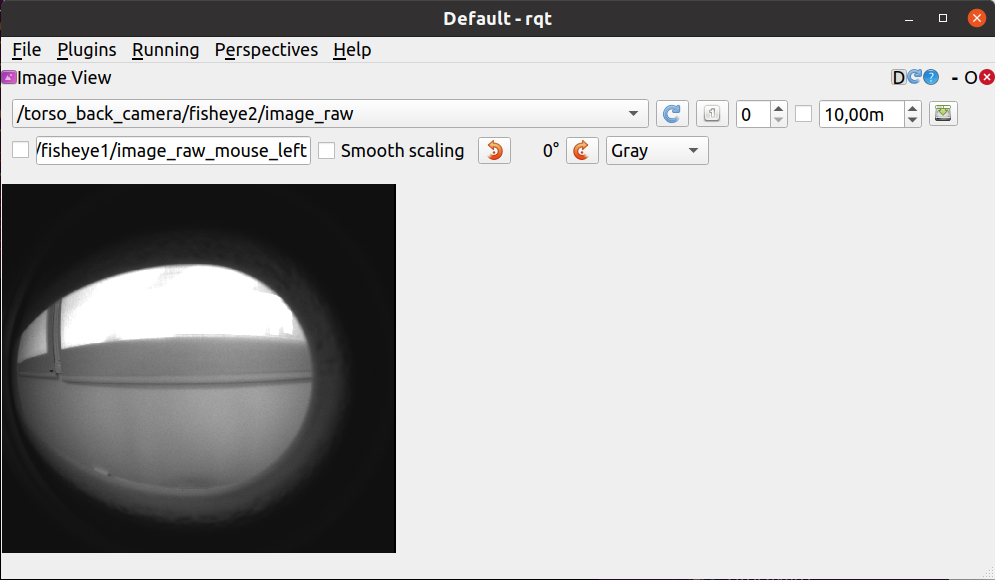Close the Image View plugin panel
The height and width of the screenshot is (580, 995).
(987, 77)
